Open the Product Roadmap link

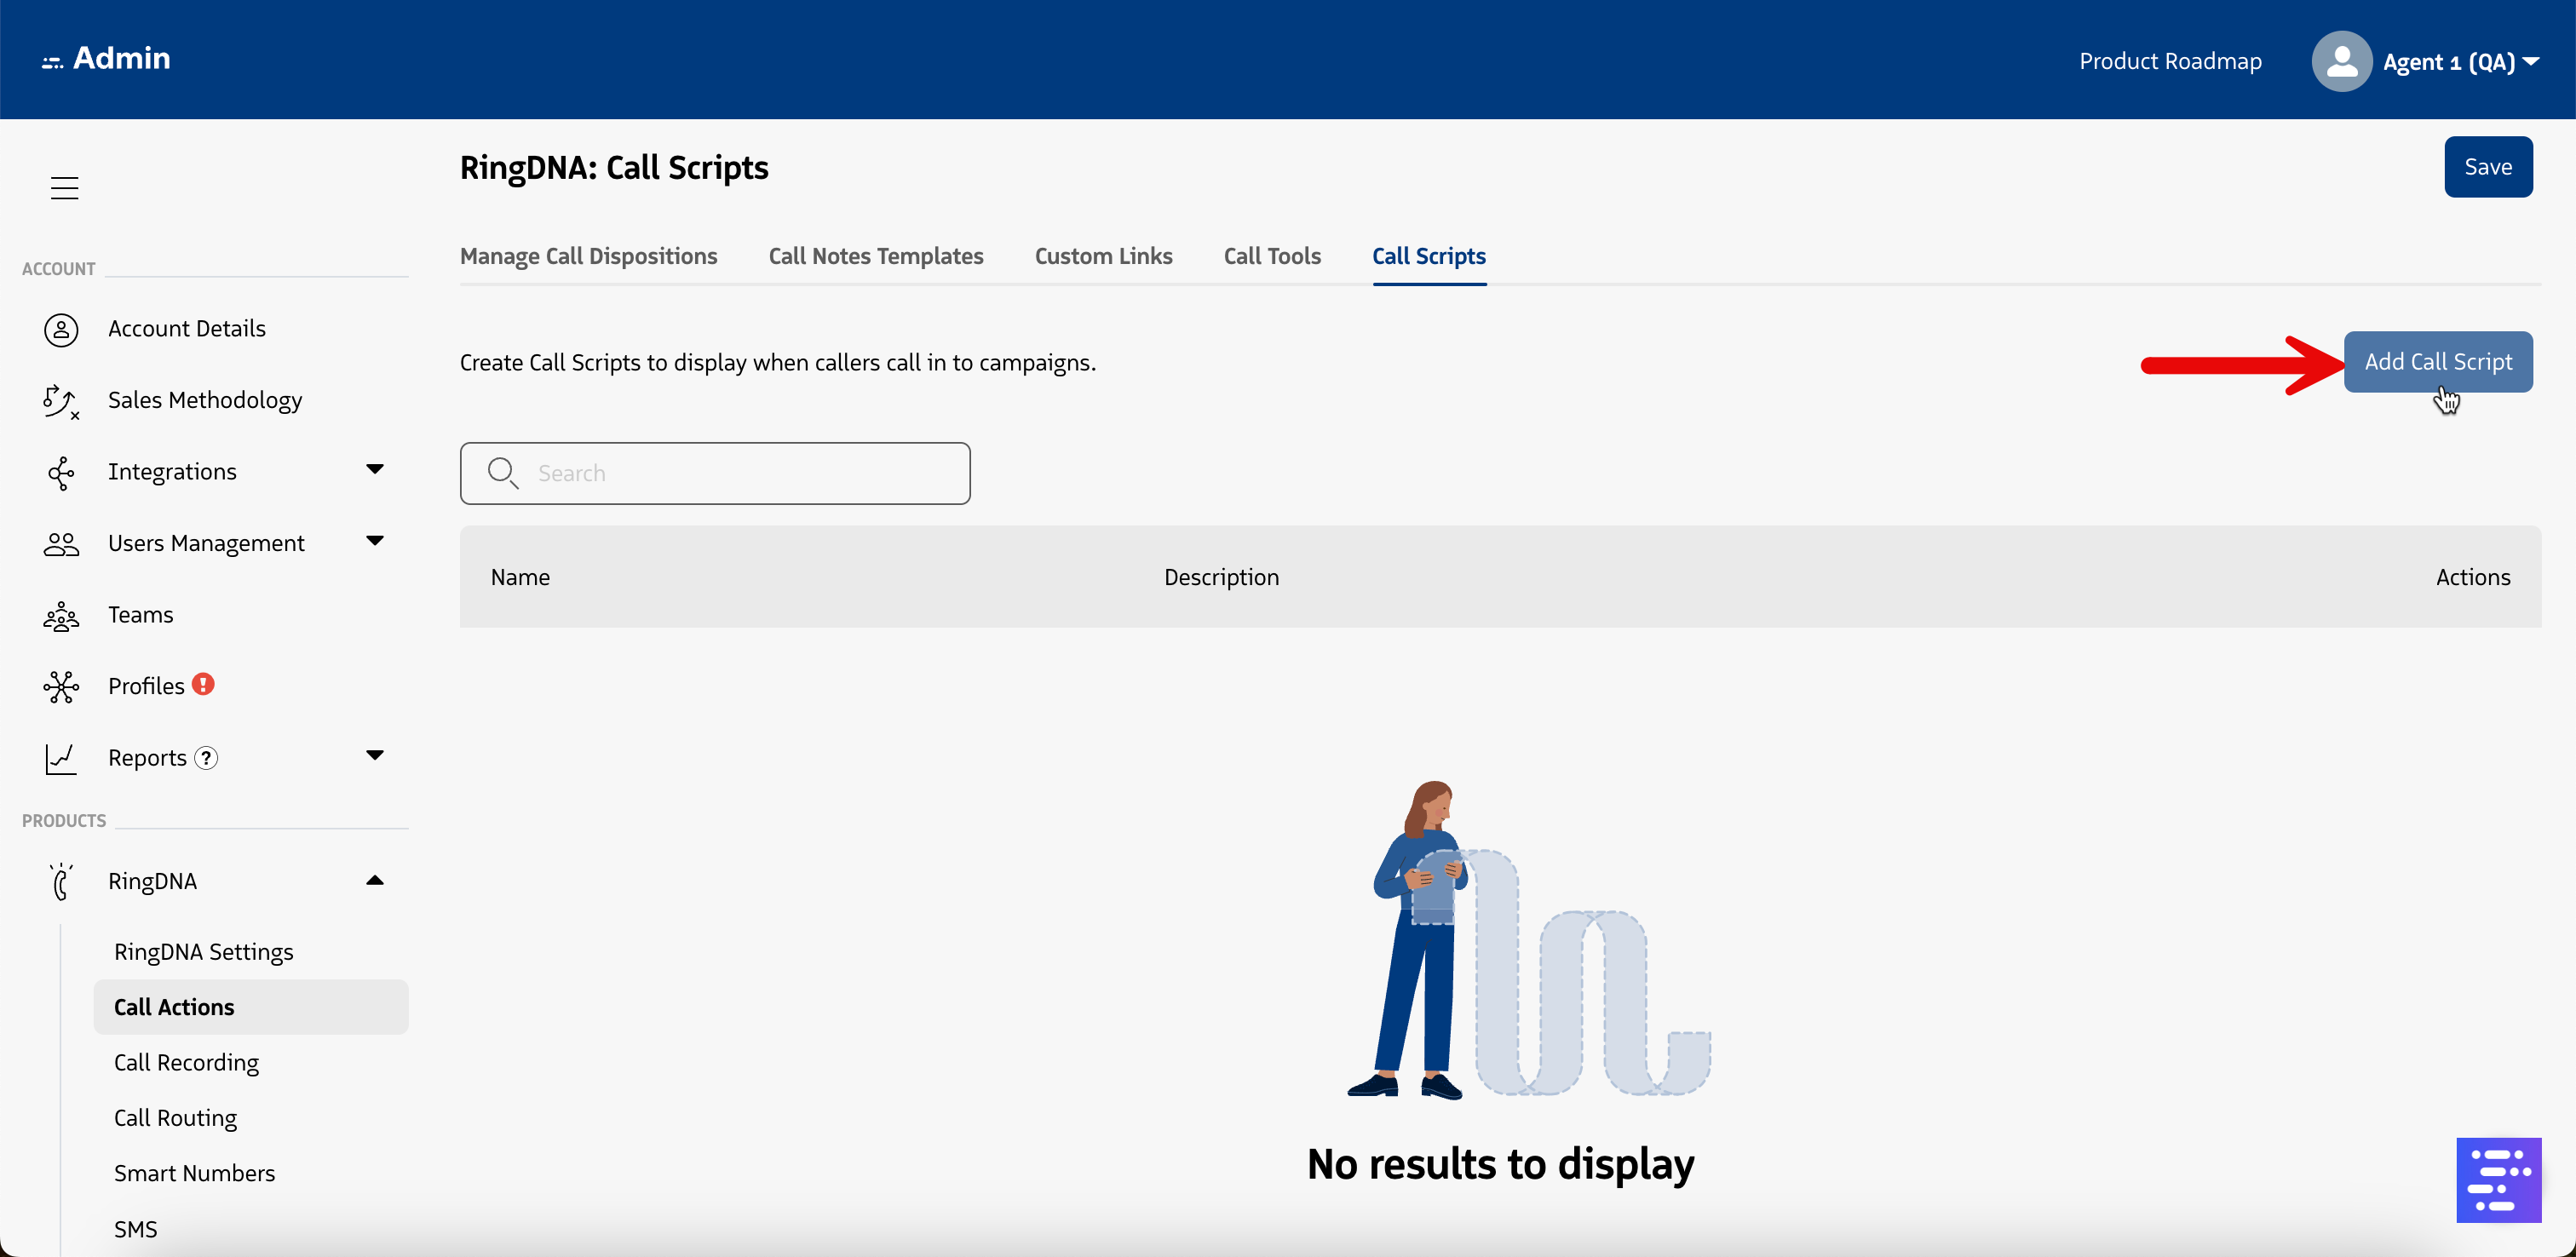[x=2169, y=61]
